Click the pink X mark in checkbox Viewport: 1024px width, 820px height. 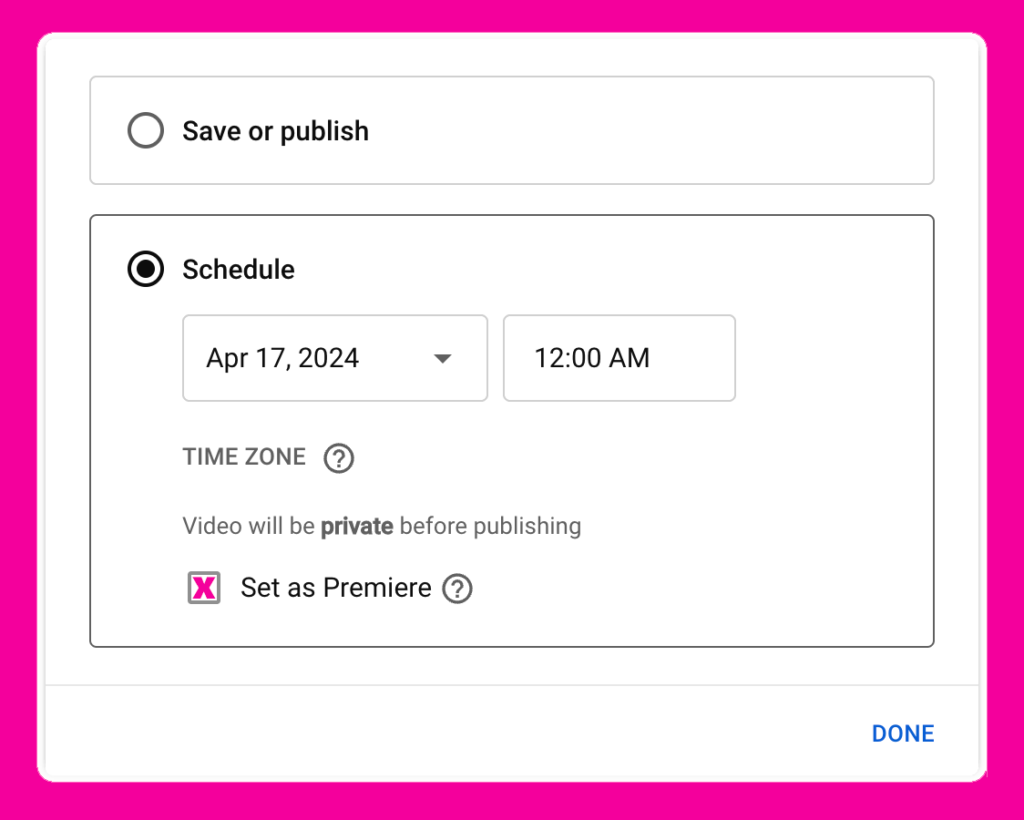pyautogui.click(x=204, y=589)
